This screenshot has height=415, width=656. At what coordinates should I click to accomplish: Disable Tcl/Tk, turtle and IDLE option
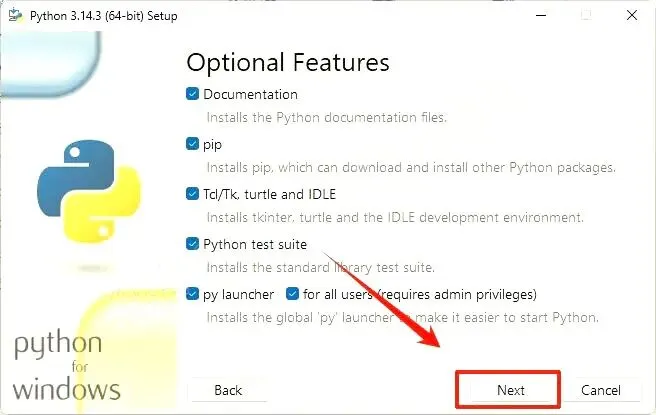[x=193, y=194]
